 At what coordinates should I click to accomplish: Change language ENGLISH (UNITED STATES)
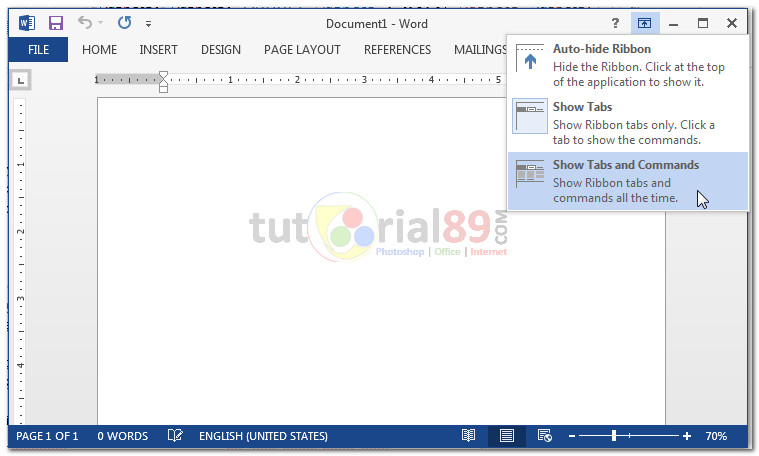[263, 436]
